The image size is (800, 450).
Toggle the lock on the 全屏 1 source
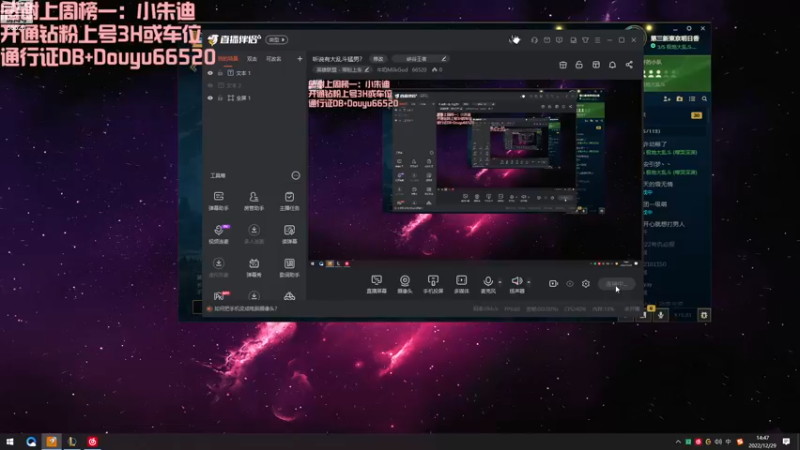point(220,97)
